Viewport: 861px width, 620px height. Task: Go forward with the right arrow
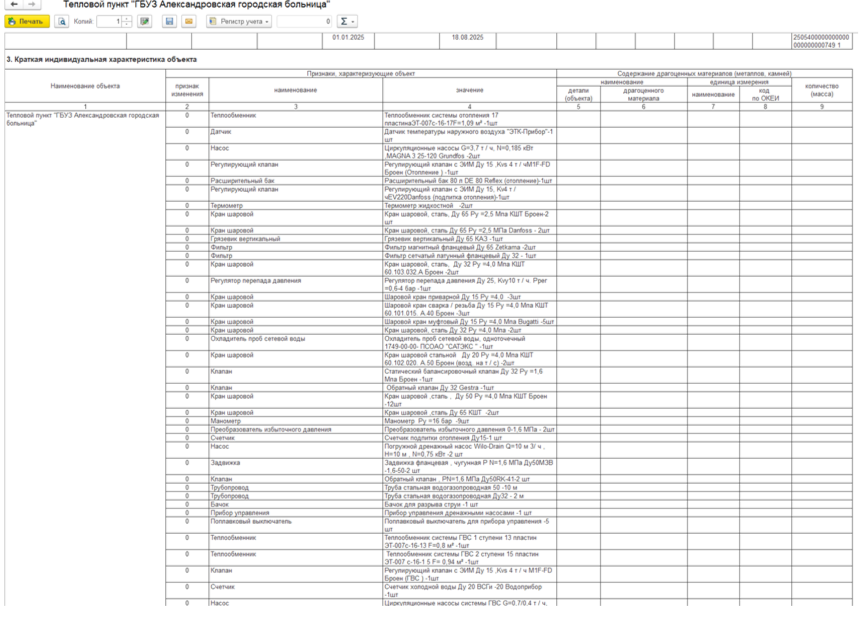tap(32, 4)
